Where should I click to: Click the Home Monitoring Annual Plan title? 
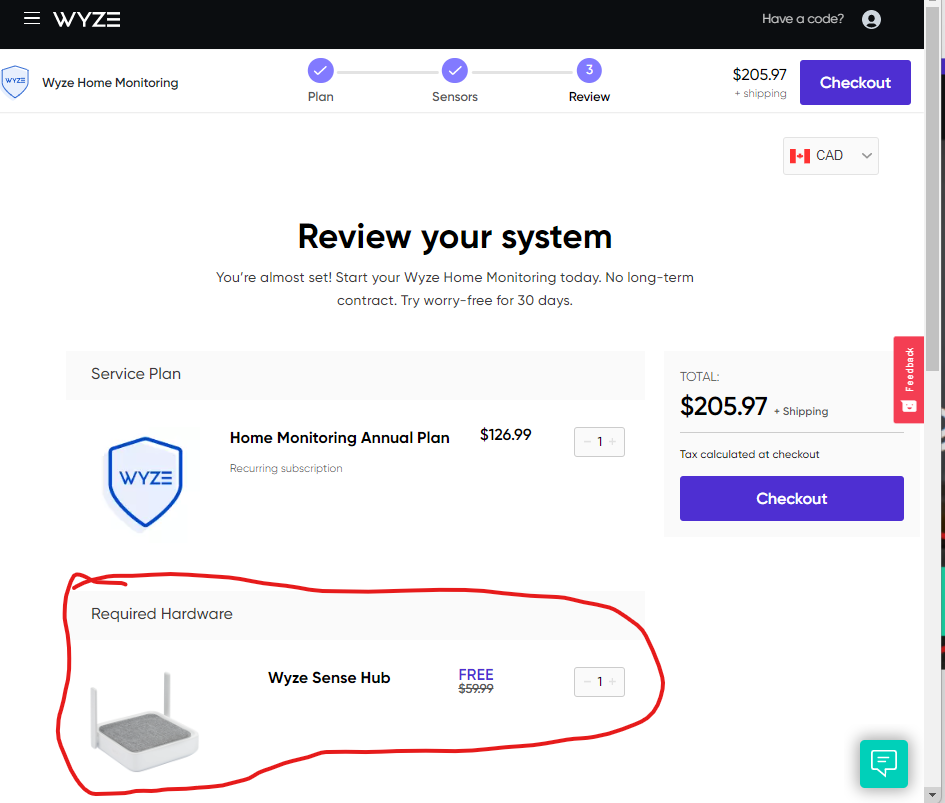click(x=339, y=438)
